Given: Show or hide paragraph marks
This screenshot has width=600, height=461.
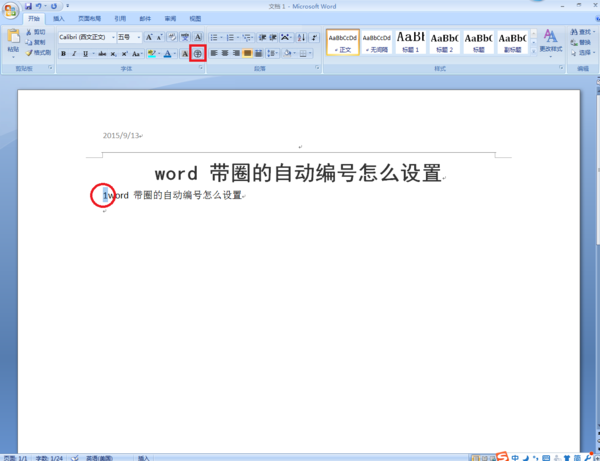Looking at the screenshot, I should coord(314,37).
